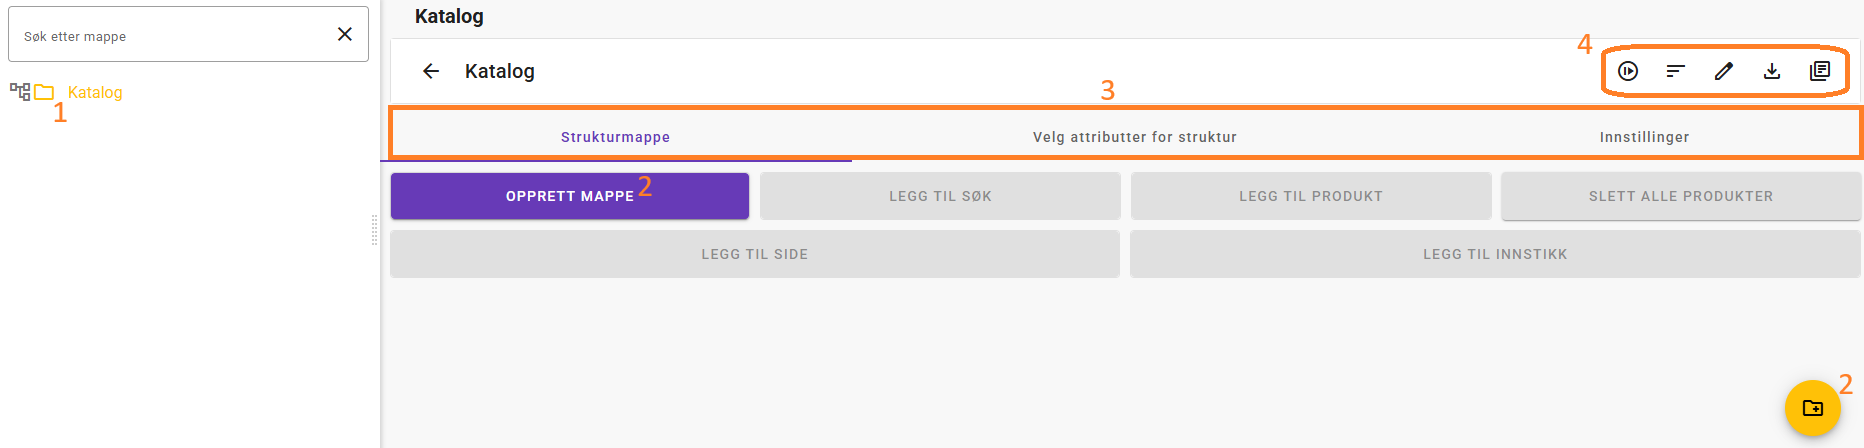Click the play/run icon in the toolbar
The image size is (1864, 448).
click(1628, 71)
